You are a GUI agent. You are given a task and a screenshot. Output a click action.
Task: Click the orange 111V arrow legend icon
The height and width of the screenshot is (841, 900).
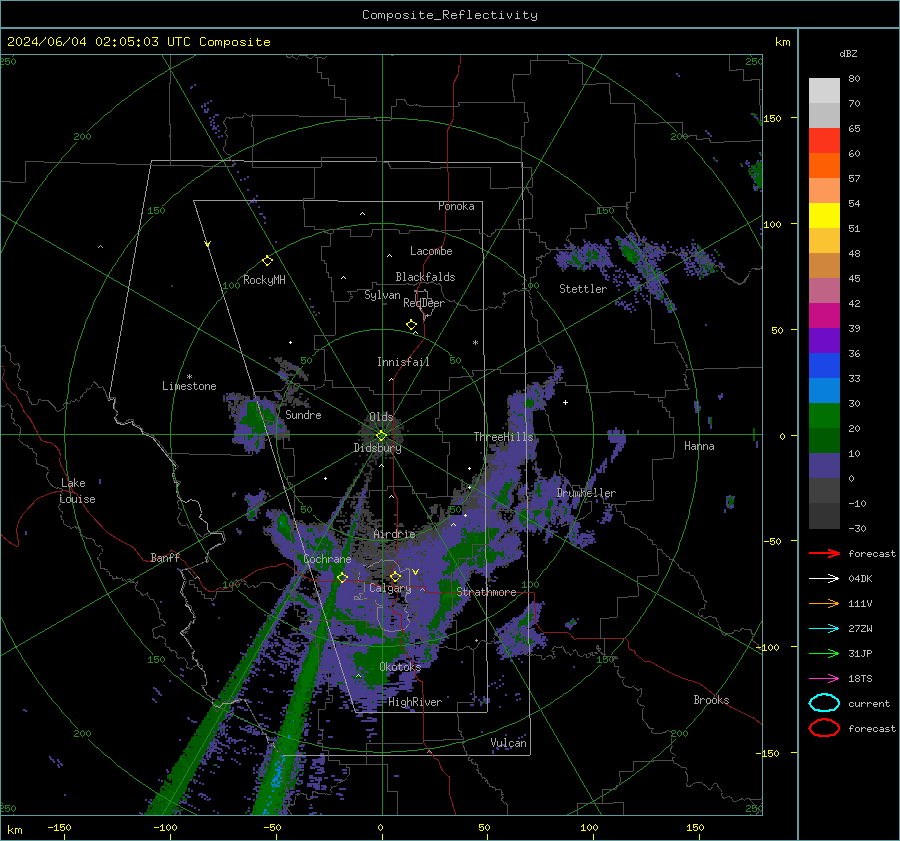click(824, 603)
